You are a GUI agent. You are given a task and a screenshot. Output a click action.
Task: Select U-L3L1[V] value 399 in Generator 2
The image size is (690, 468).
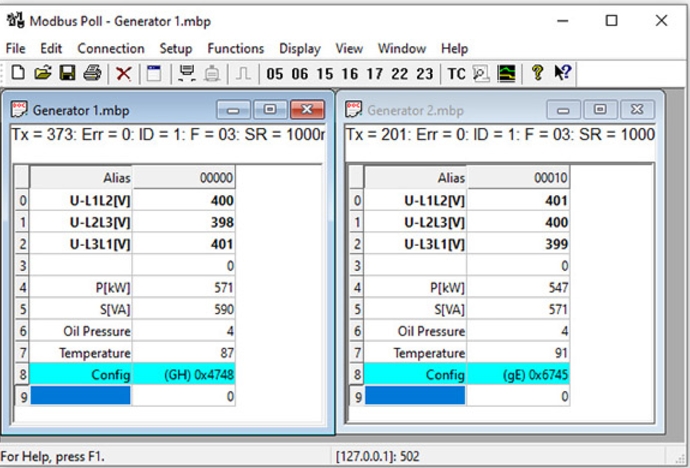pos(518,244)
